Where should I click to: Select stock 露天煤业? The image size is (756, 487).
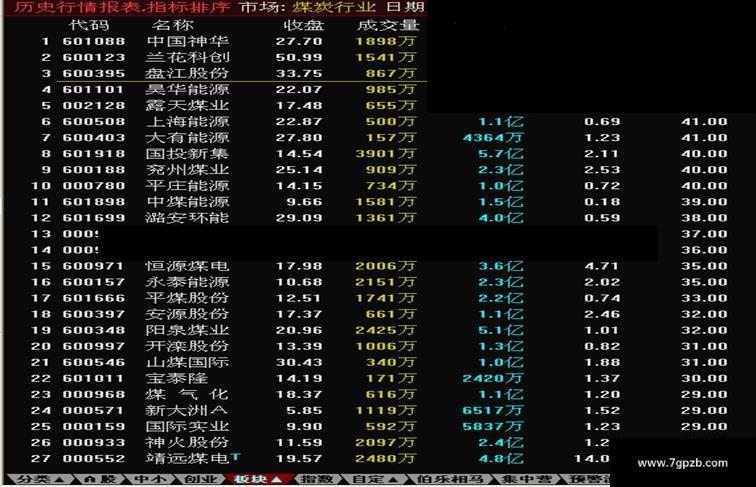[188, 105]
